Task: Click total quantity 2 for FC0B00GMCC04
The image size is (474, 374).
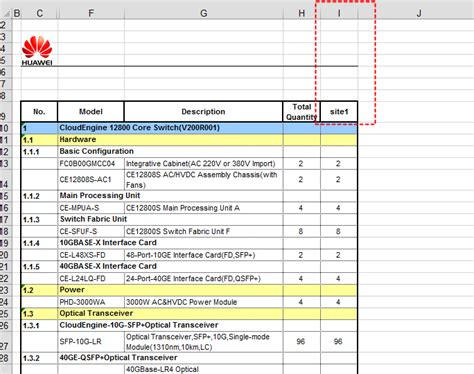Action: 301,164
